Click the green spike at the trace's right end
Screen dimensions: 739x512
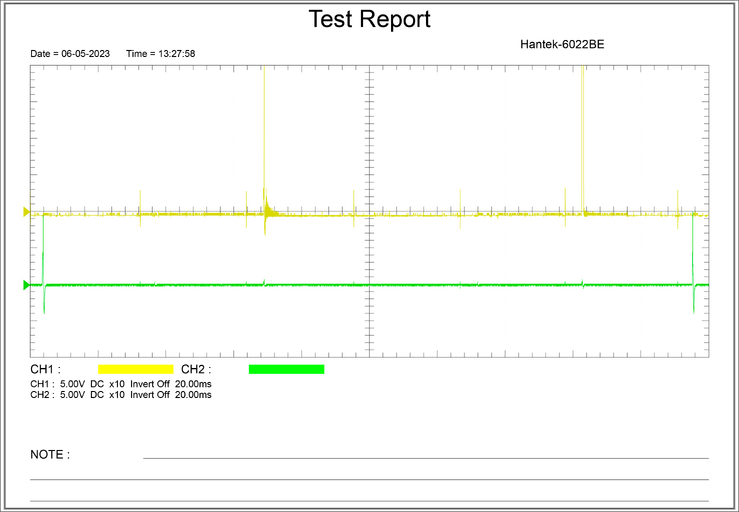(694, 260)
